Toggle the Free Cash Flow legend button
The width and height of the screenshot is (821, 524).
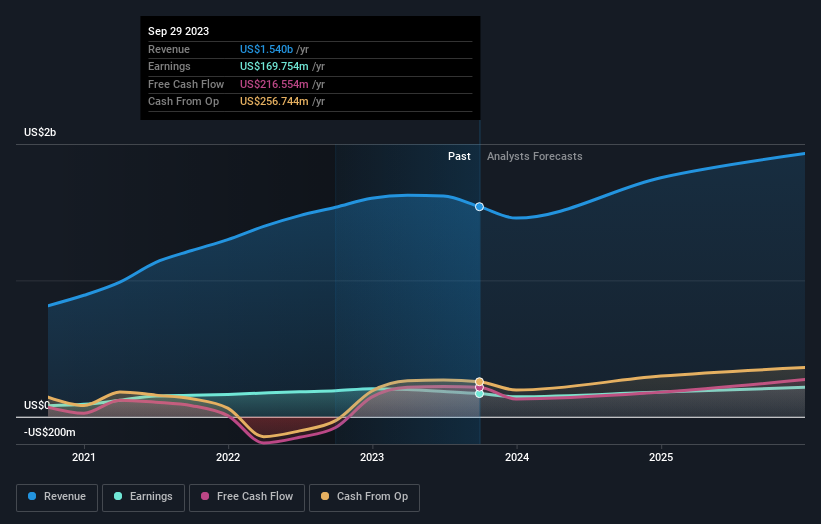pos(247,497)
